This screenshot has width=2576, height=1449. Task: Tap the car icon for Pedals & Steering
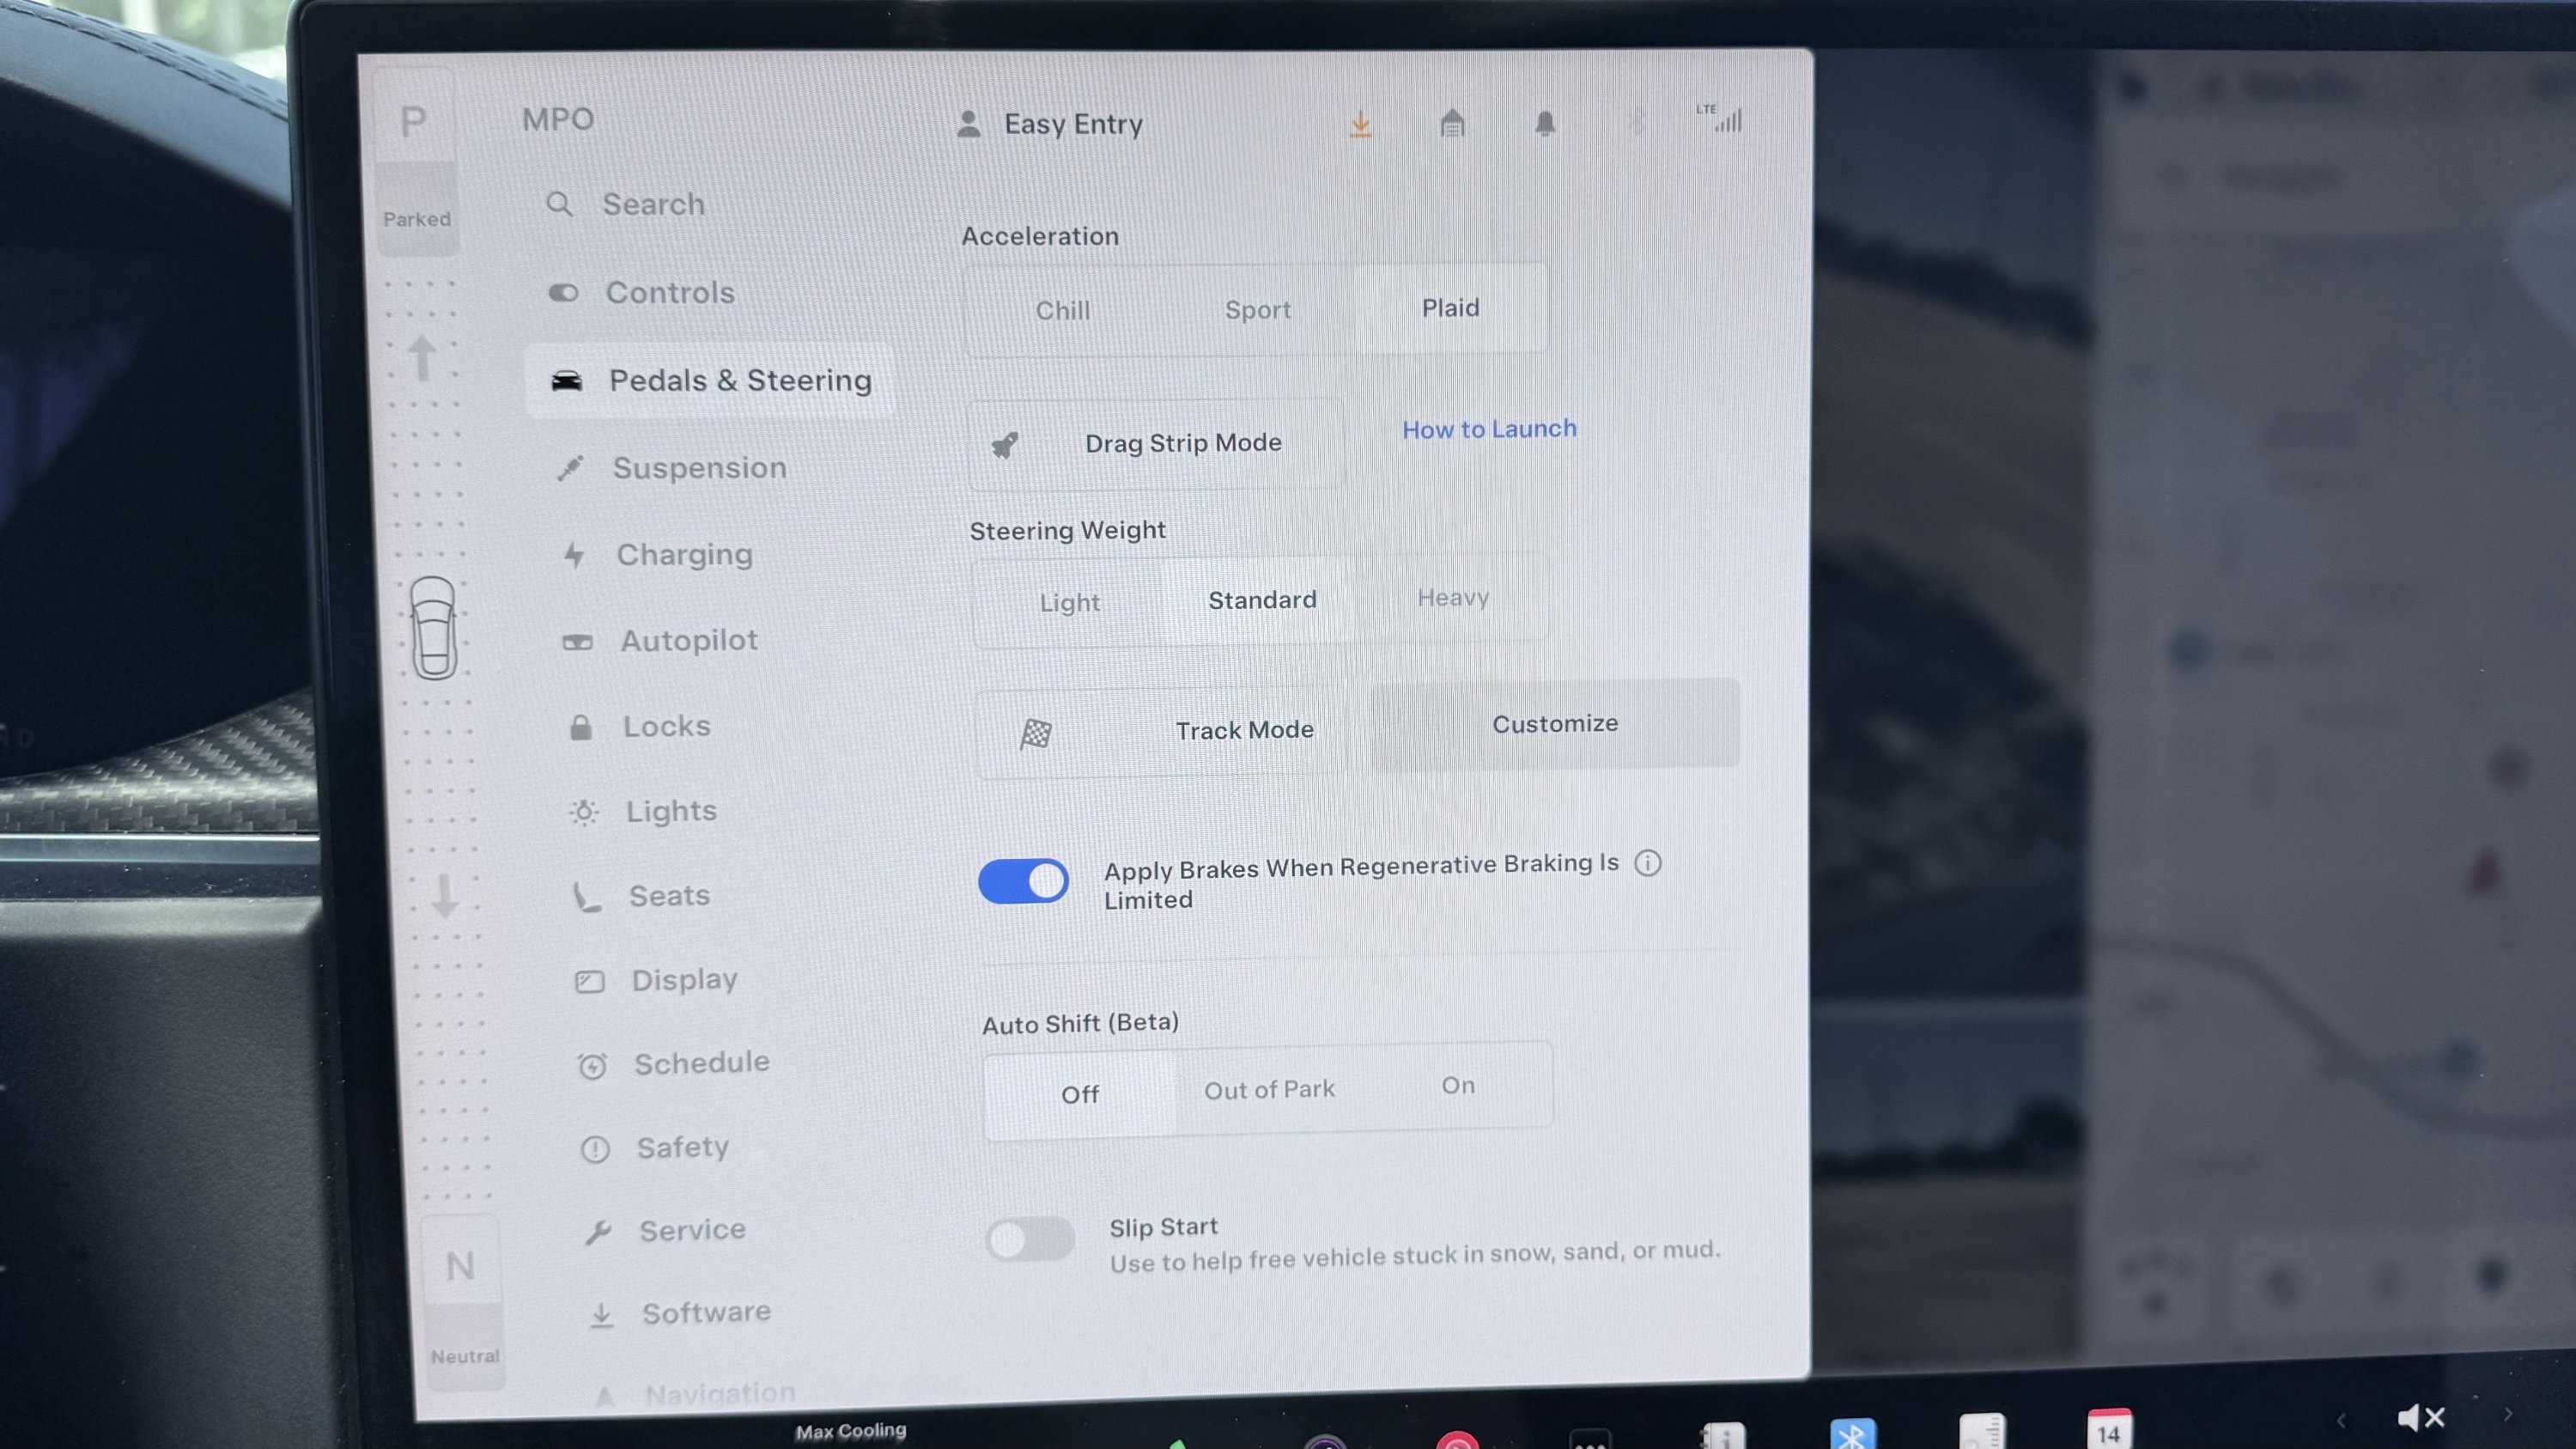tap(567, 380)
